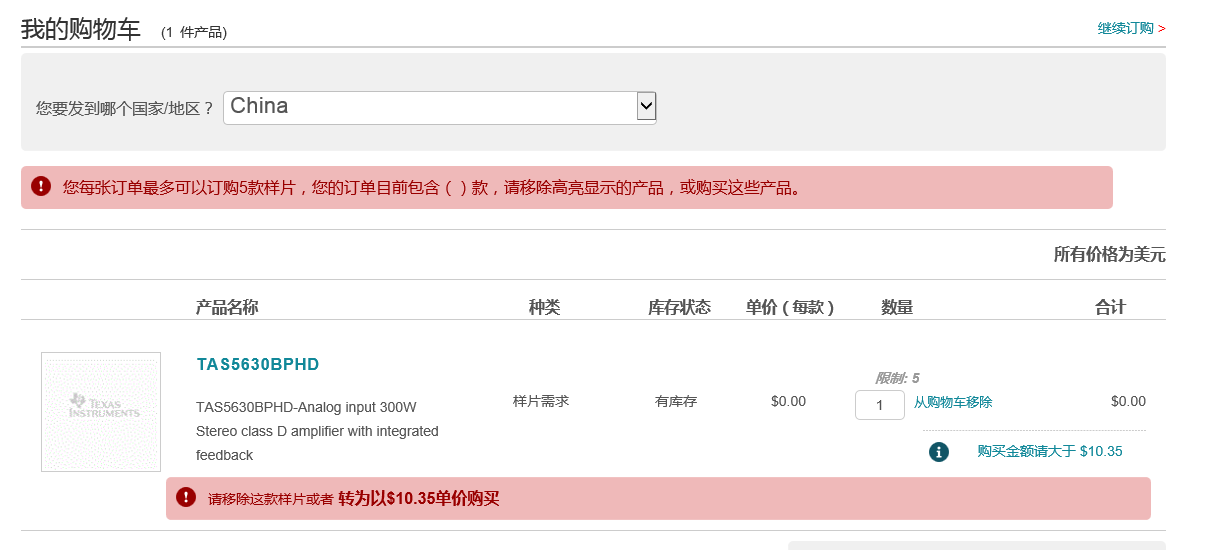Click the 合计 column header
The height and width of the screenshot is (550, 1220).
coord(1110,307)
